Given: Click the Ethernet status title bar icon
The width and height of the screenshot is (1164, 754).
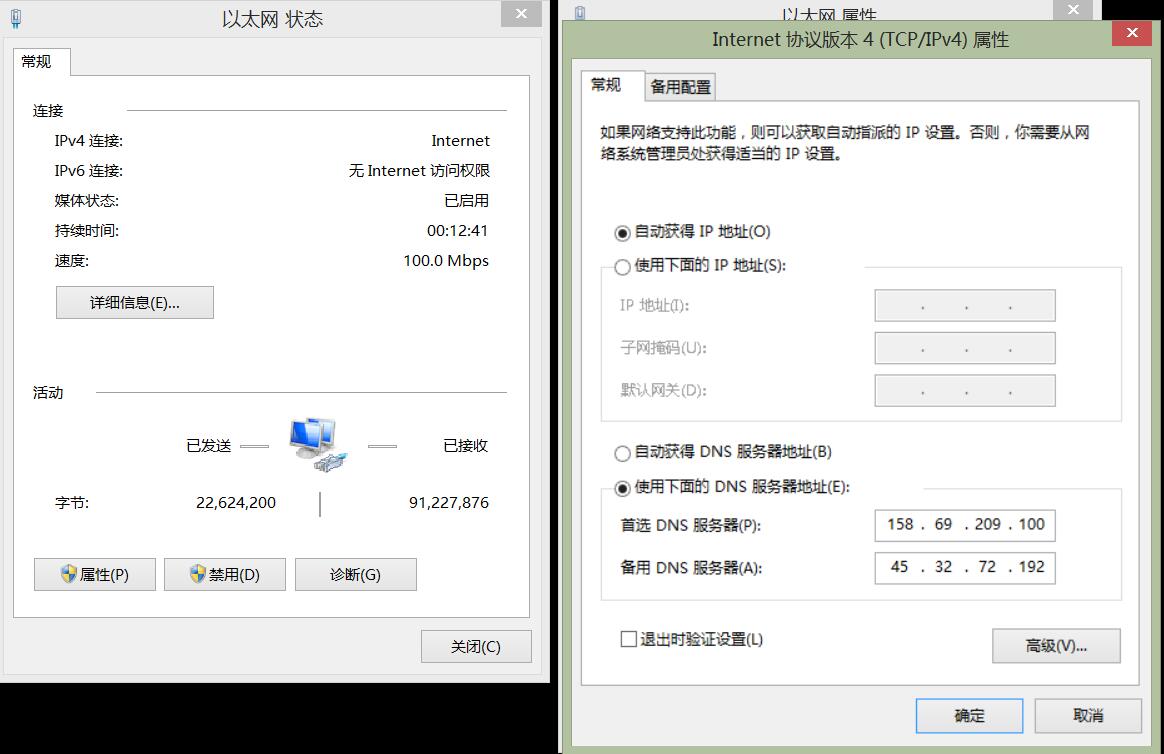Looking at the screenshot, I should (17, 18).
